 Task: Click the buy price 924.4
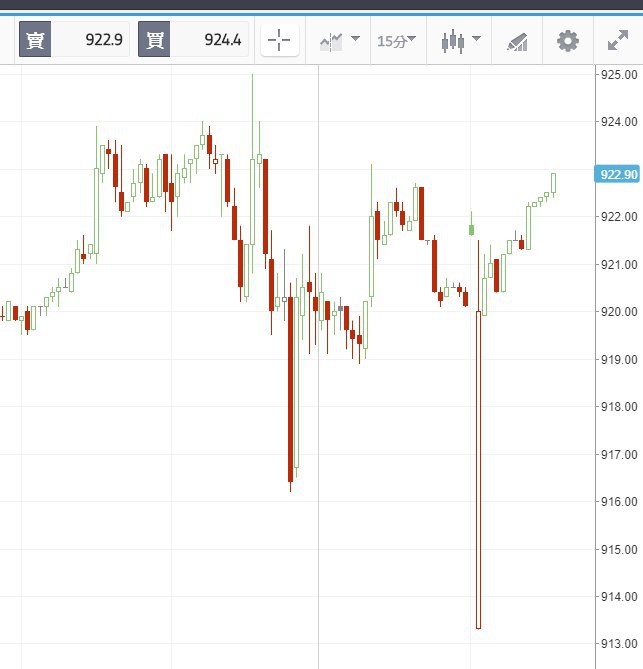223,40
